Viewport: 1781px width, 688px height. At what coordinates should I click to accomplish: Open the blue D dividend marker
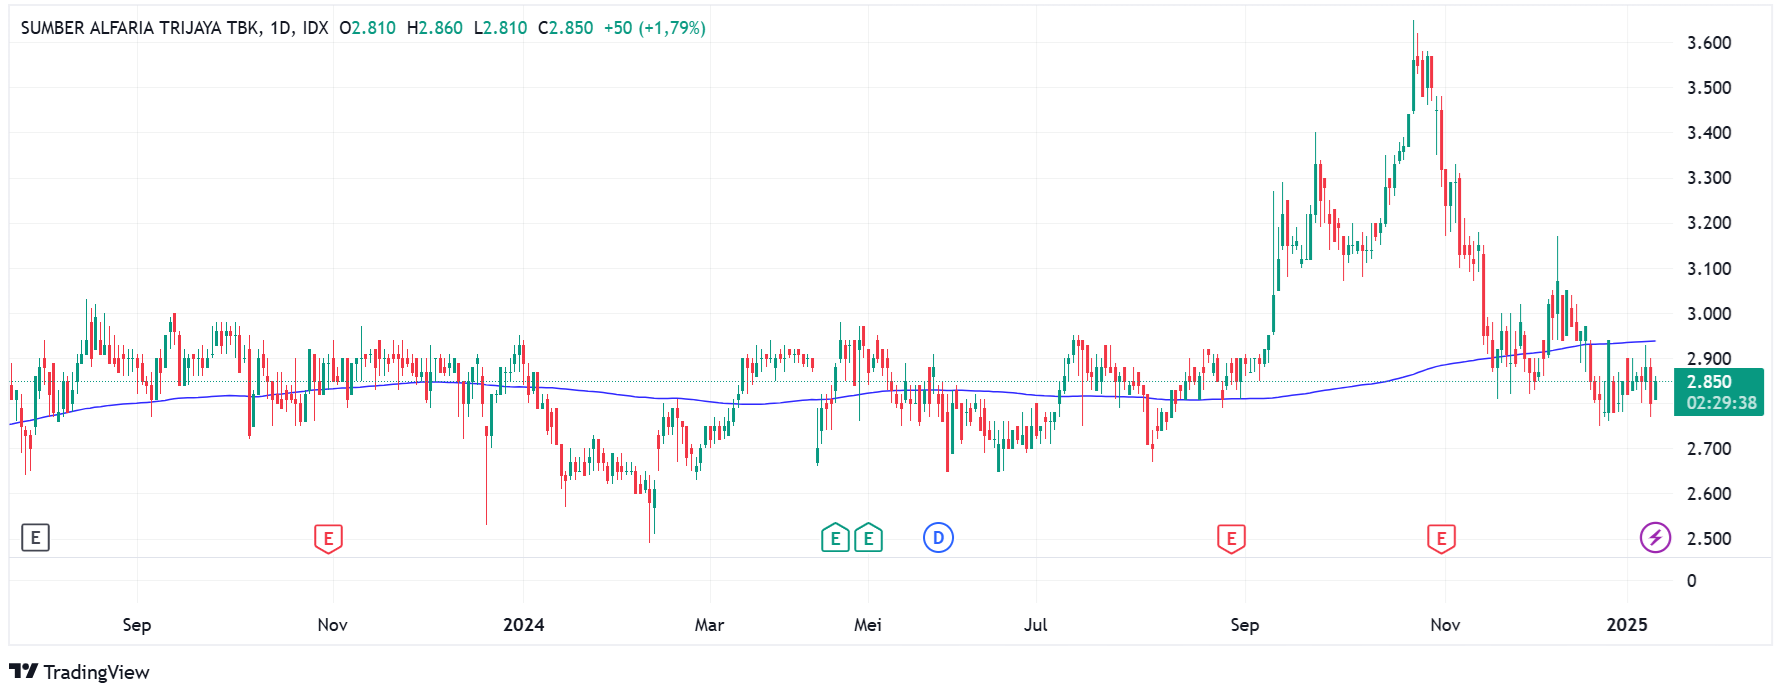[938, 538]
